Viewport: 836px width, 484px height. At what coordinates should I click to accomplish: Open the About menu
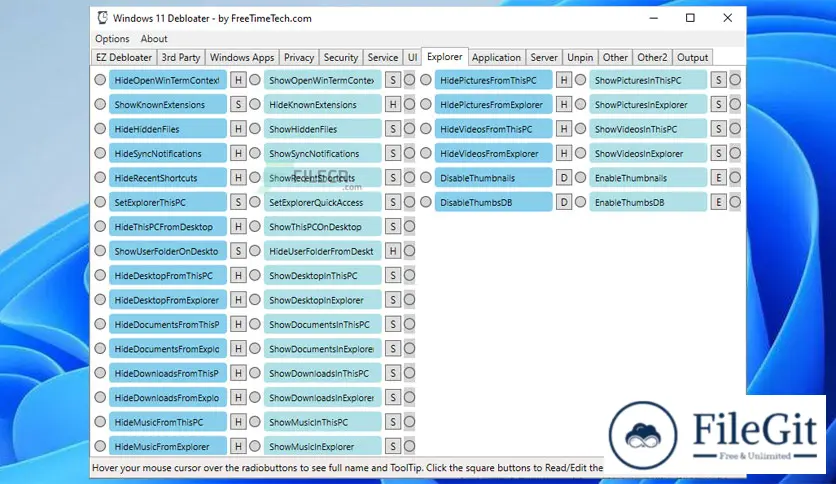pyautogui.click(x=154, y=39)
